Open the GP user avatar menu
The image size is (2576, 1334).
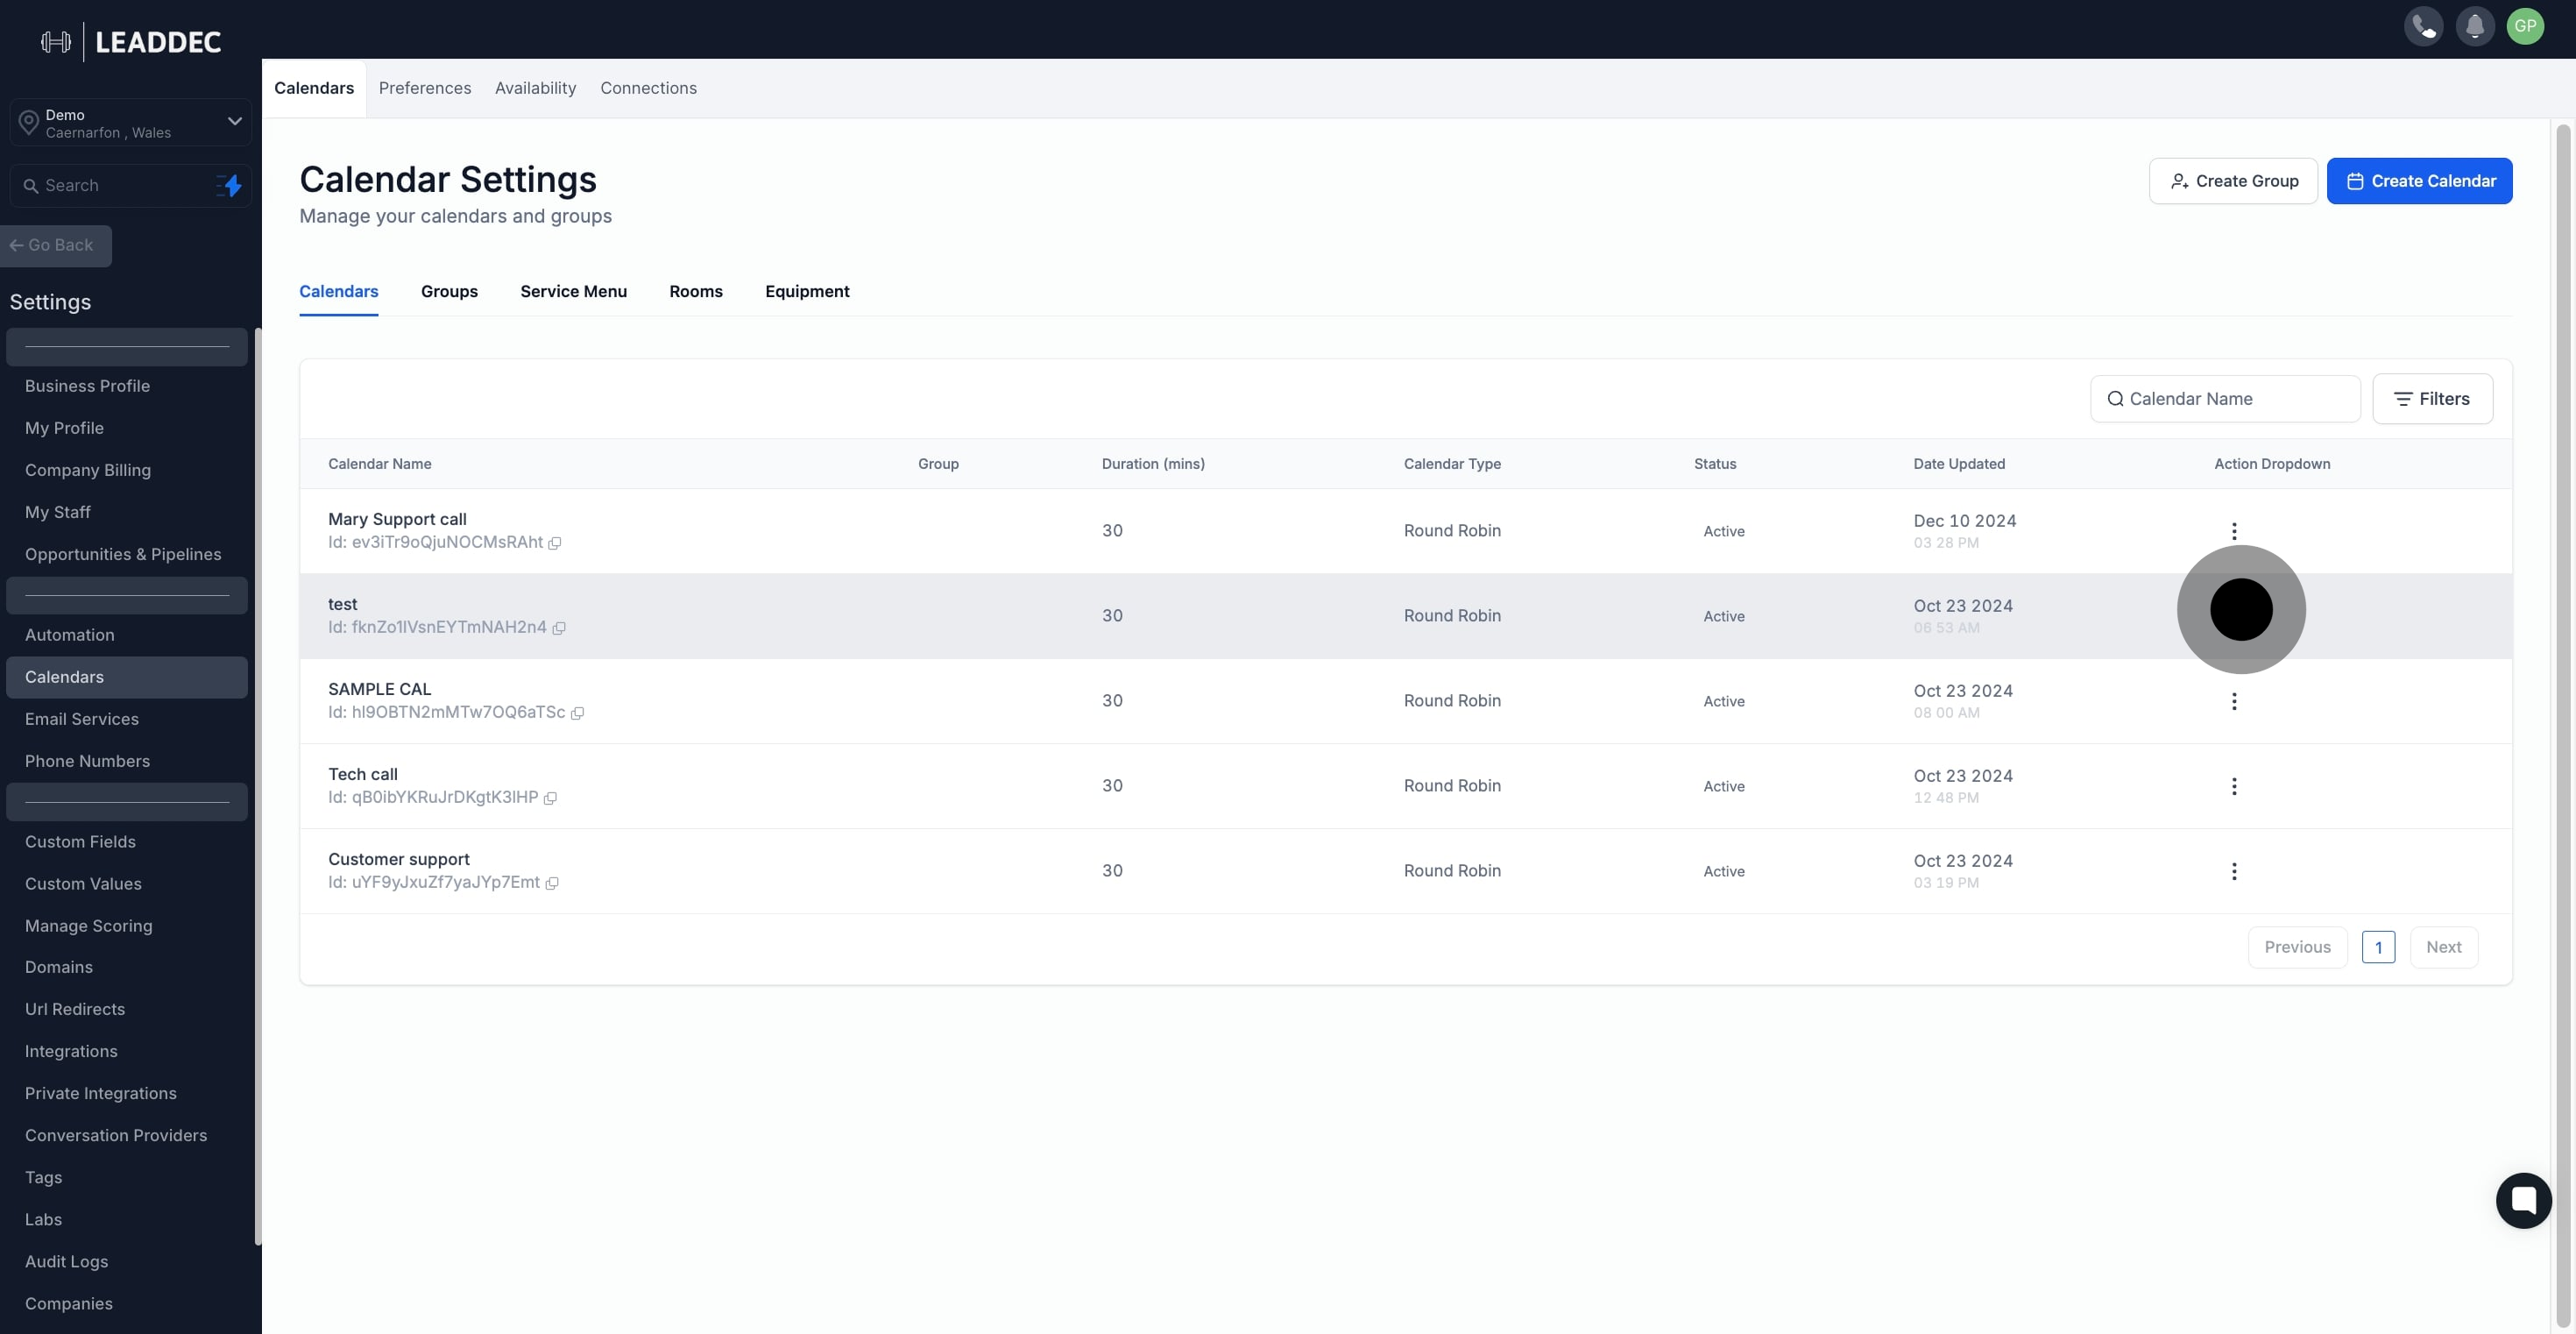(2525, 26)
